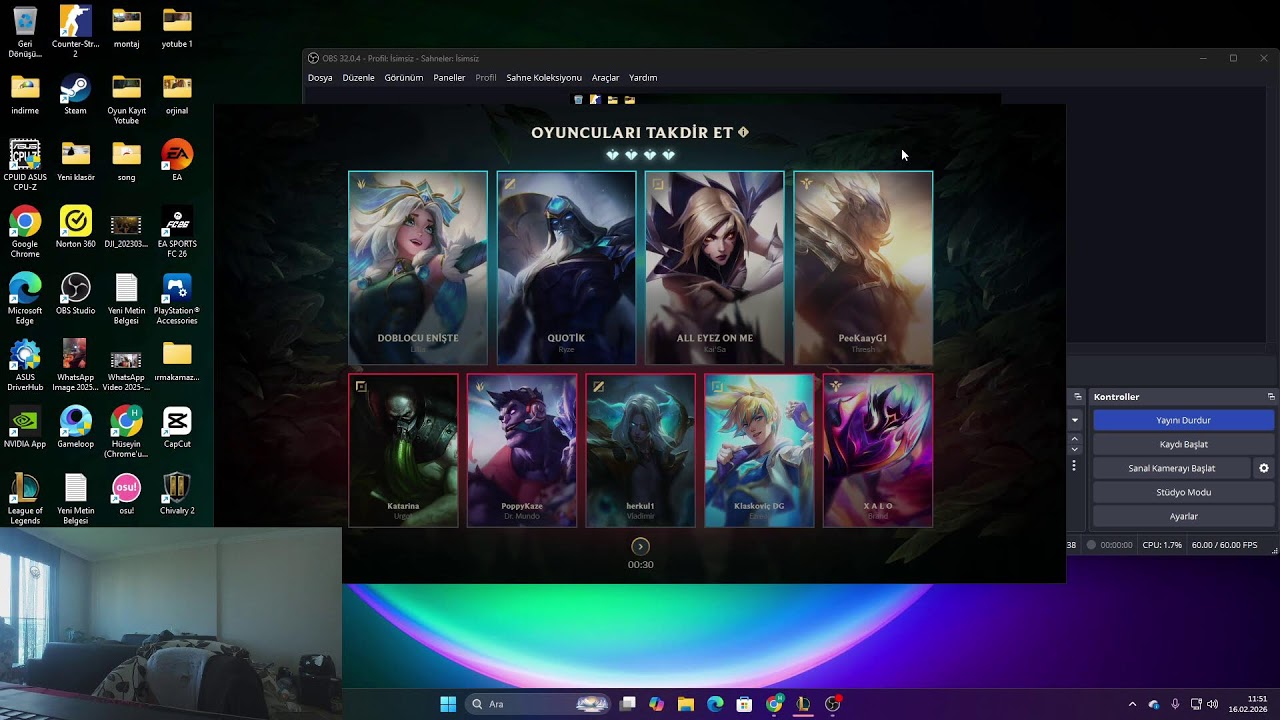Click Sanal Kamerayı Başlat button
Viewport: 1280px width, 720px height.
(x=1171, y=468)
